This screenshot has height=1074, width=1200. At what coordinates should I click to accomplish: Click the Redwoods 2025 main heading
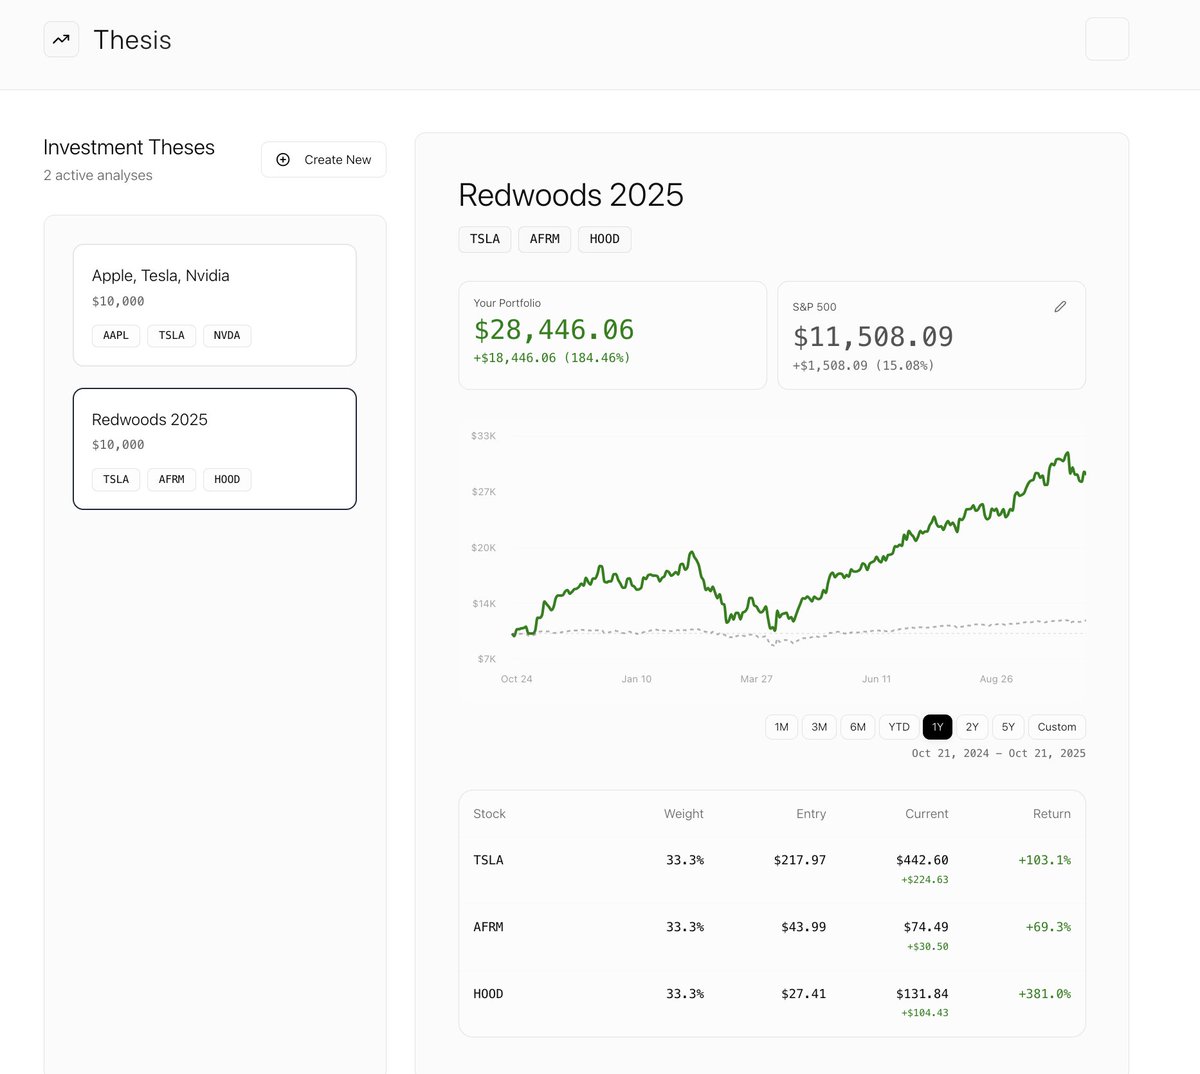coord(571,195)
